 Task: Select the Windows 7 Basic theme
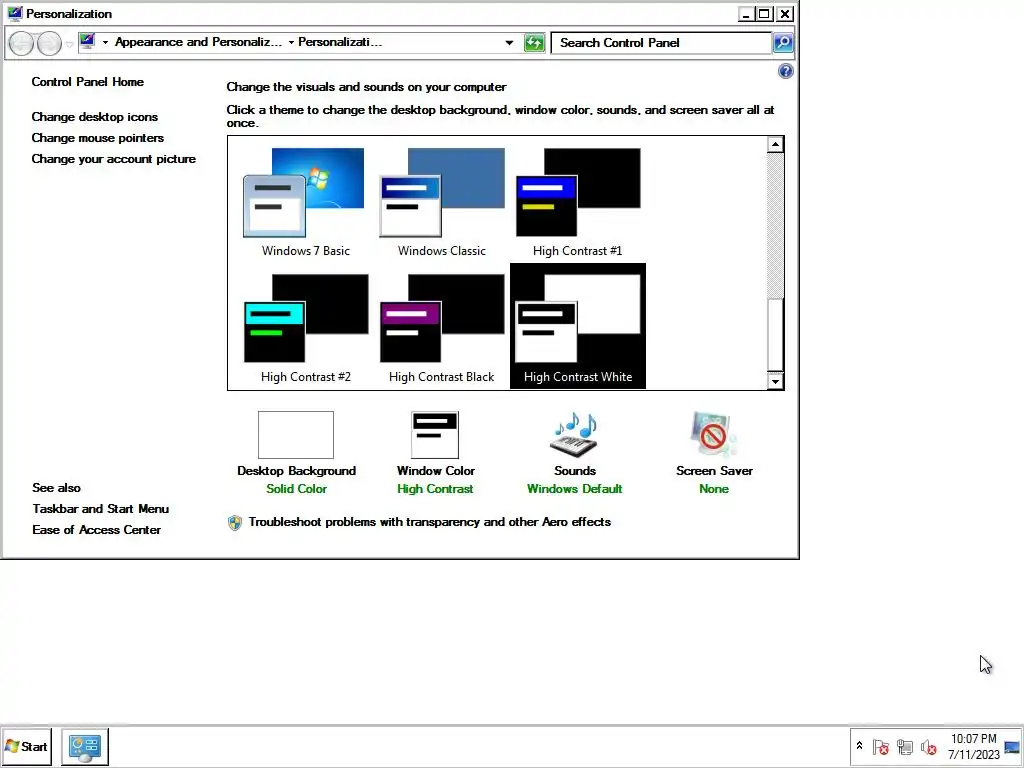pyautogui.click(x=306, y=202)
